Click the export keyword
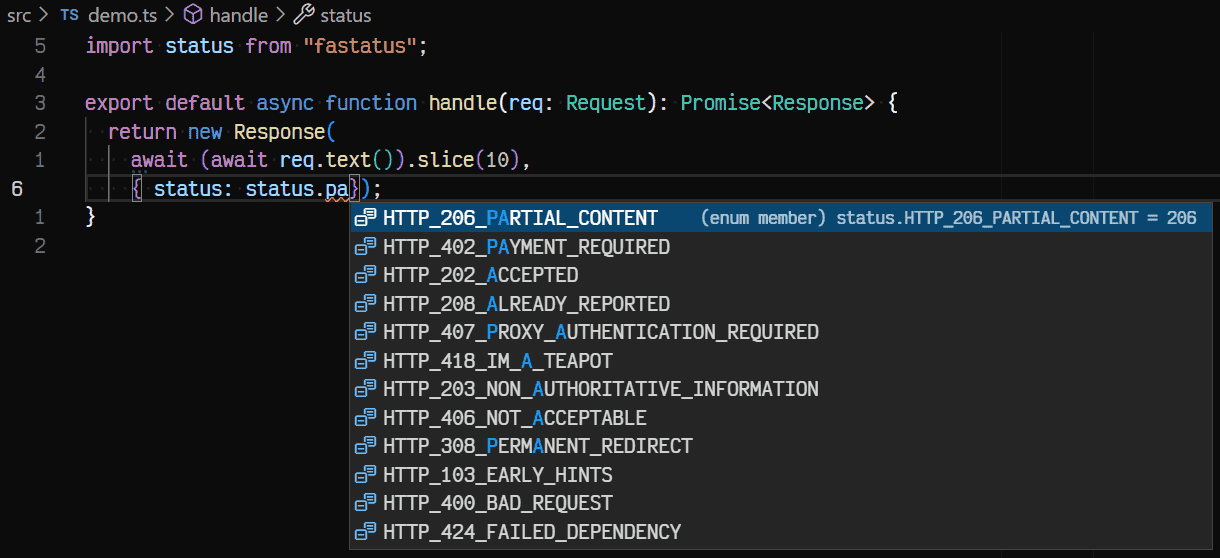This screenshot has width=1220, height=558. click(120, 103)
